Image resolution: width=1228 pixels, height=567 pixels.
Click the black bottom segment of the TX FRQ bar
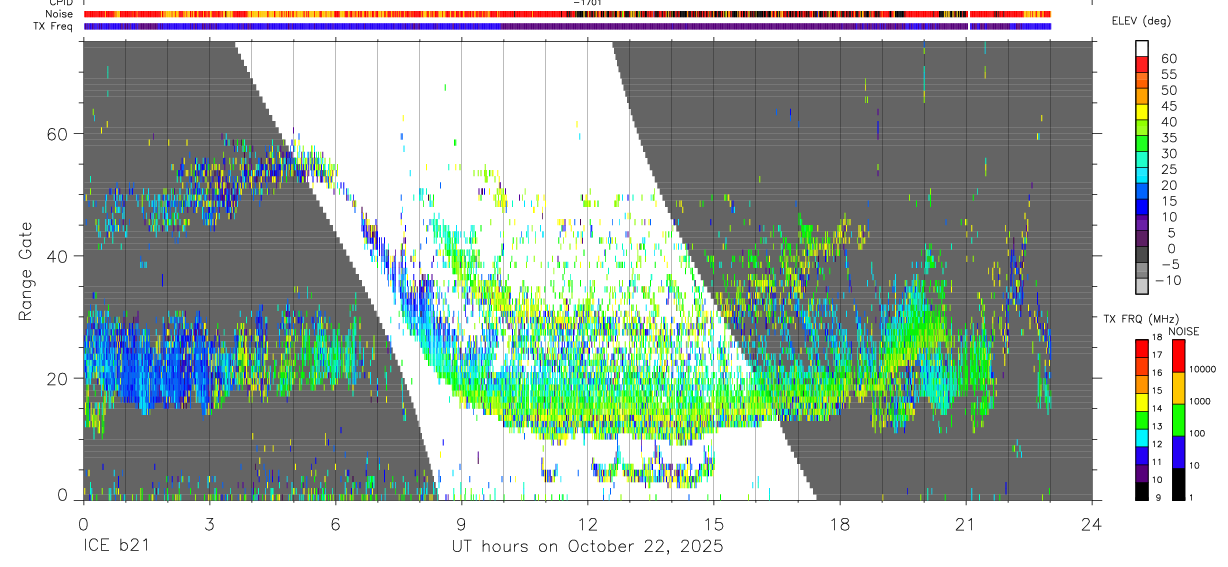click(1142, 491)
